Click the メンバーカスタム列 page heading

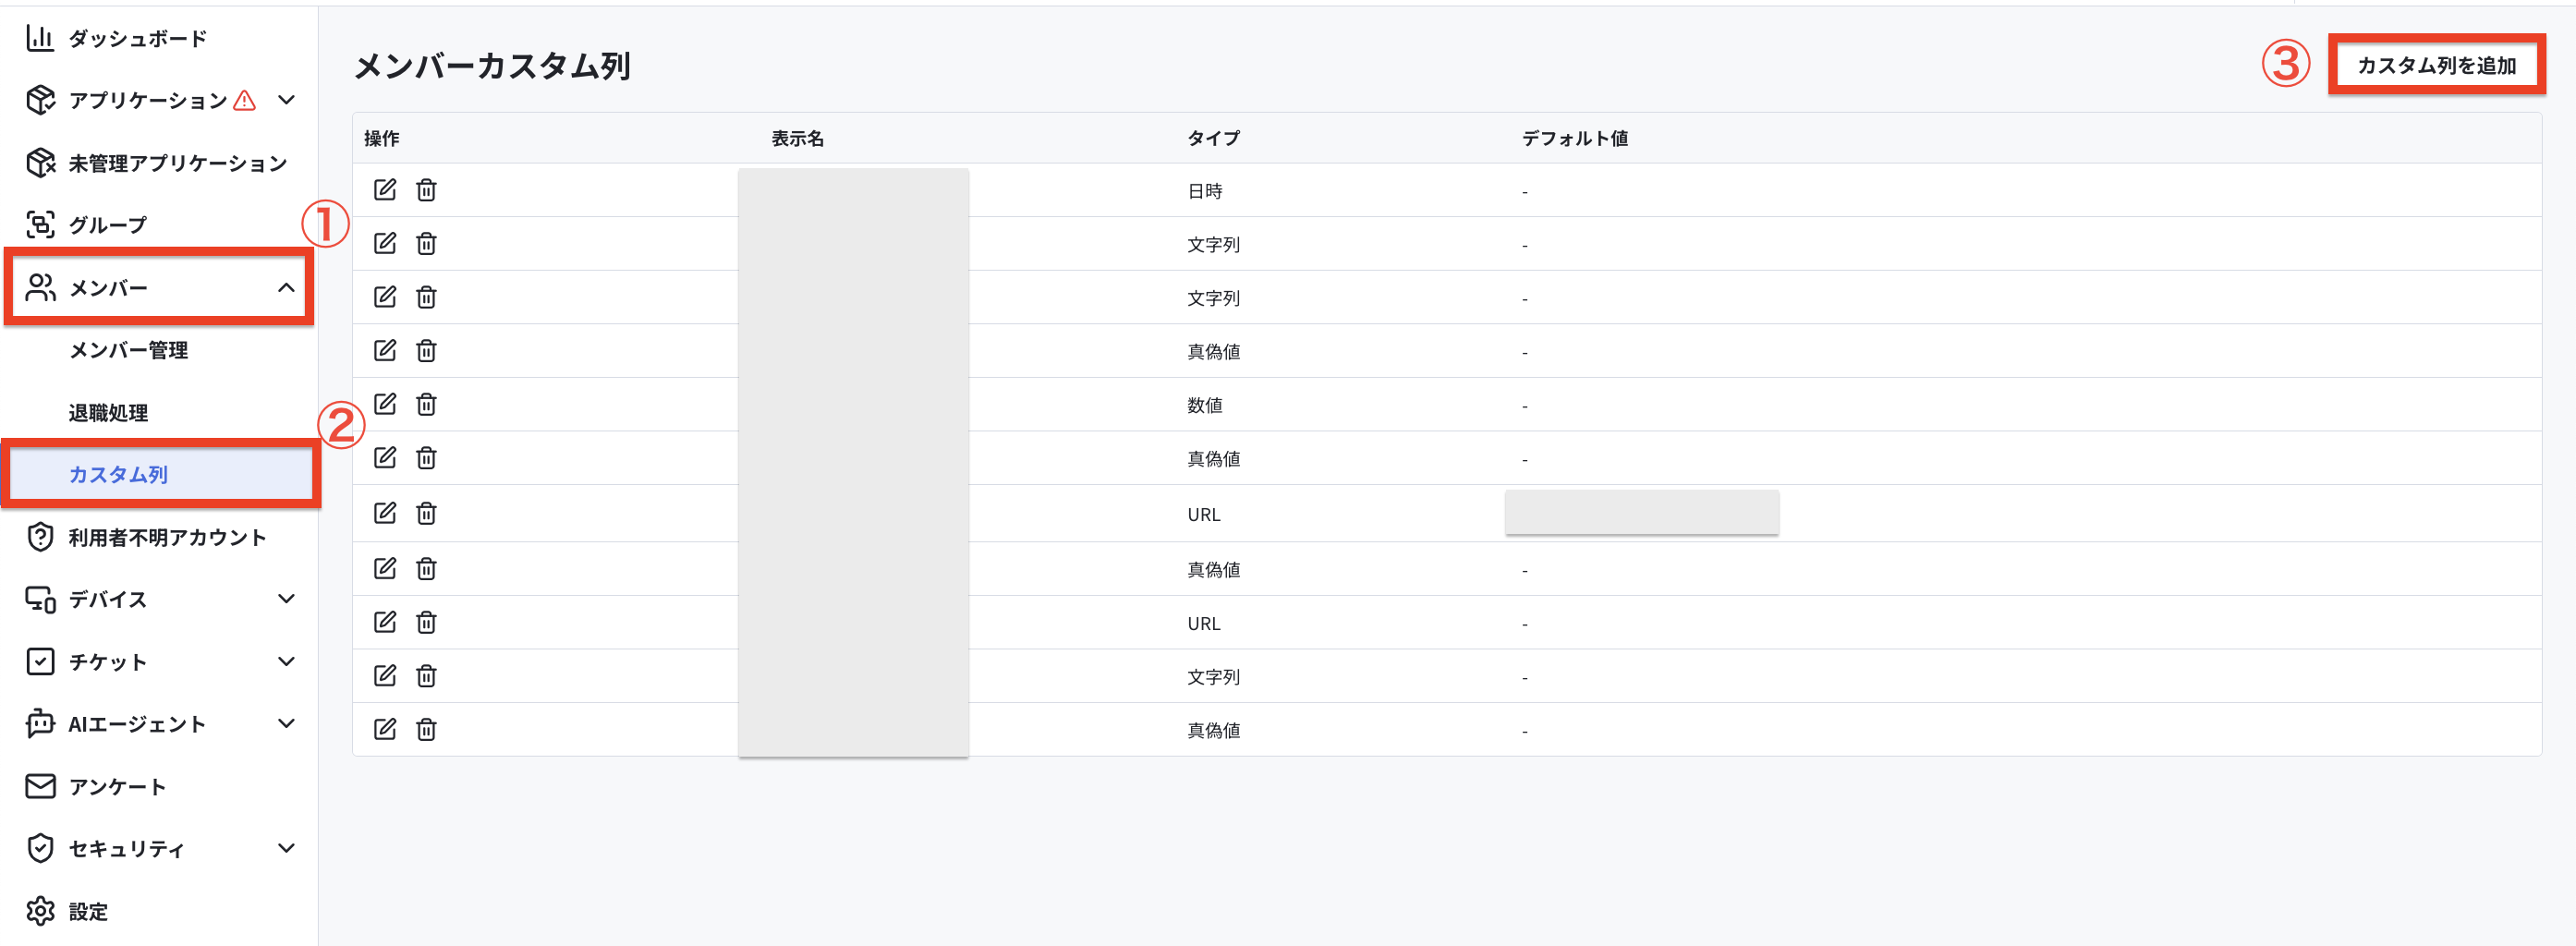tap(492, 66)
